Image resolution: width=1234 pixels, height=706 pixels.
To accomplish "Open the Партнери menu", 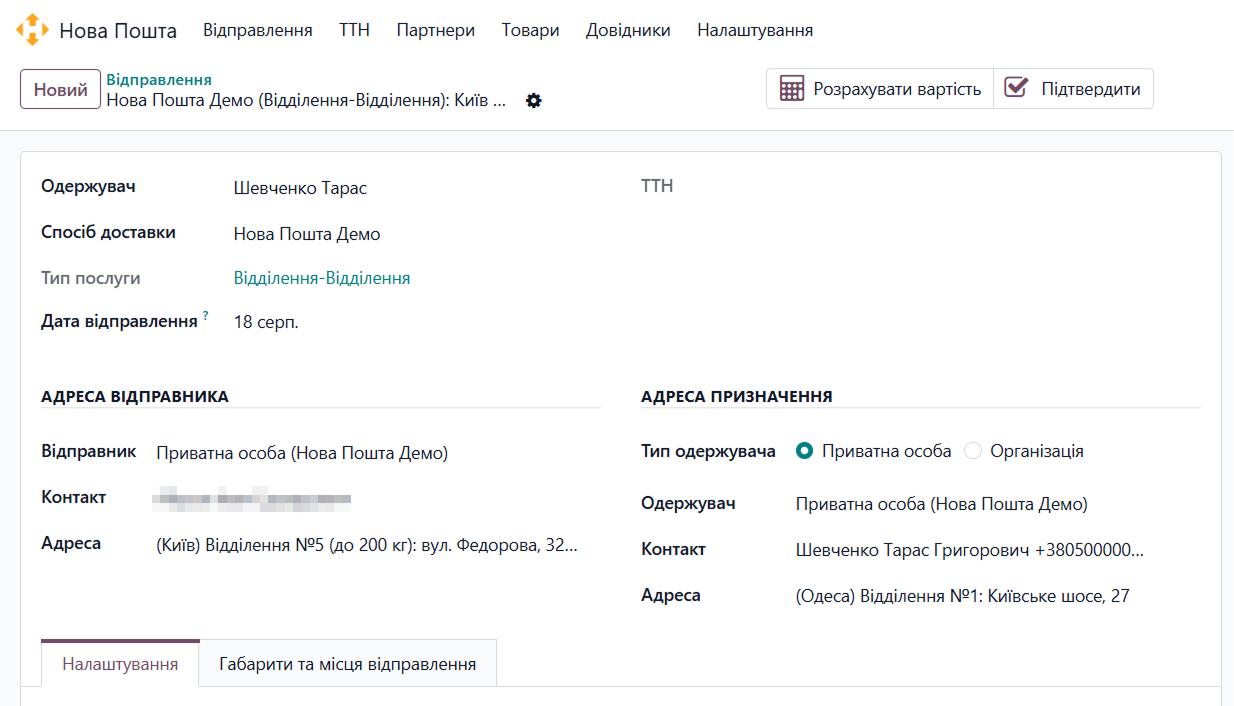I will point(436,30).
